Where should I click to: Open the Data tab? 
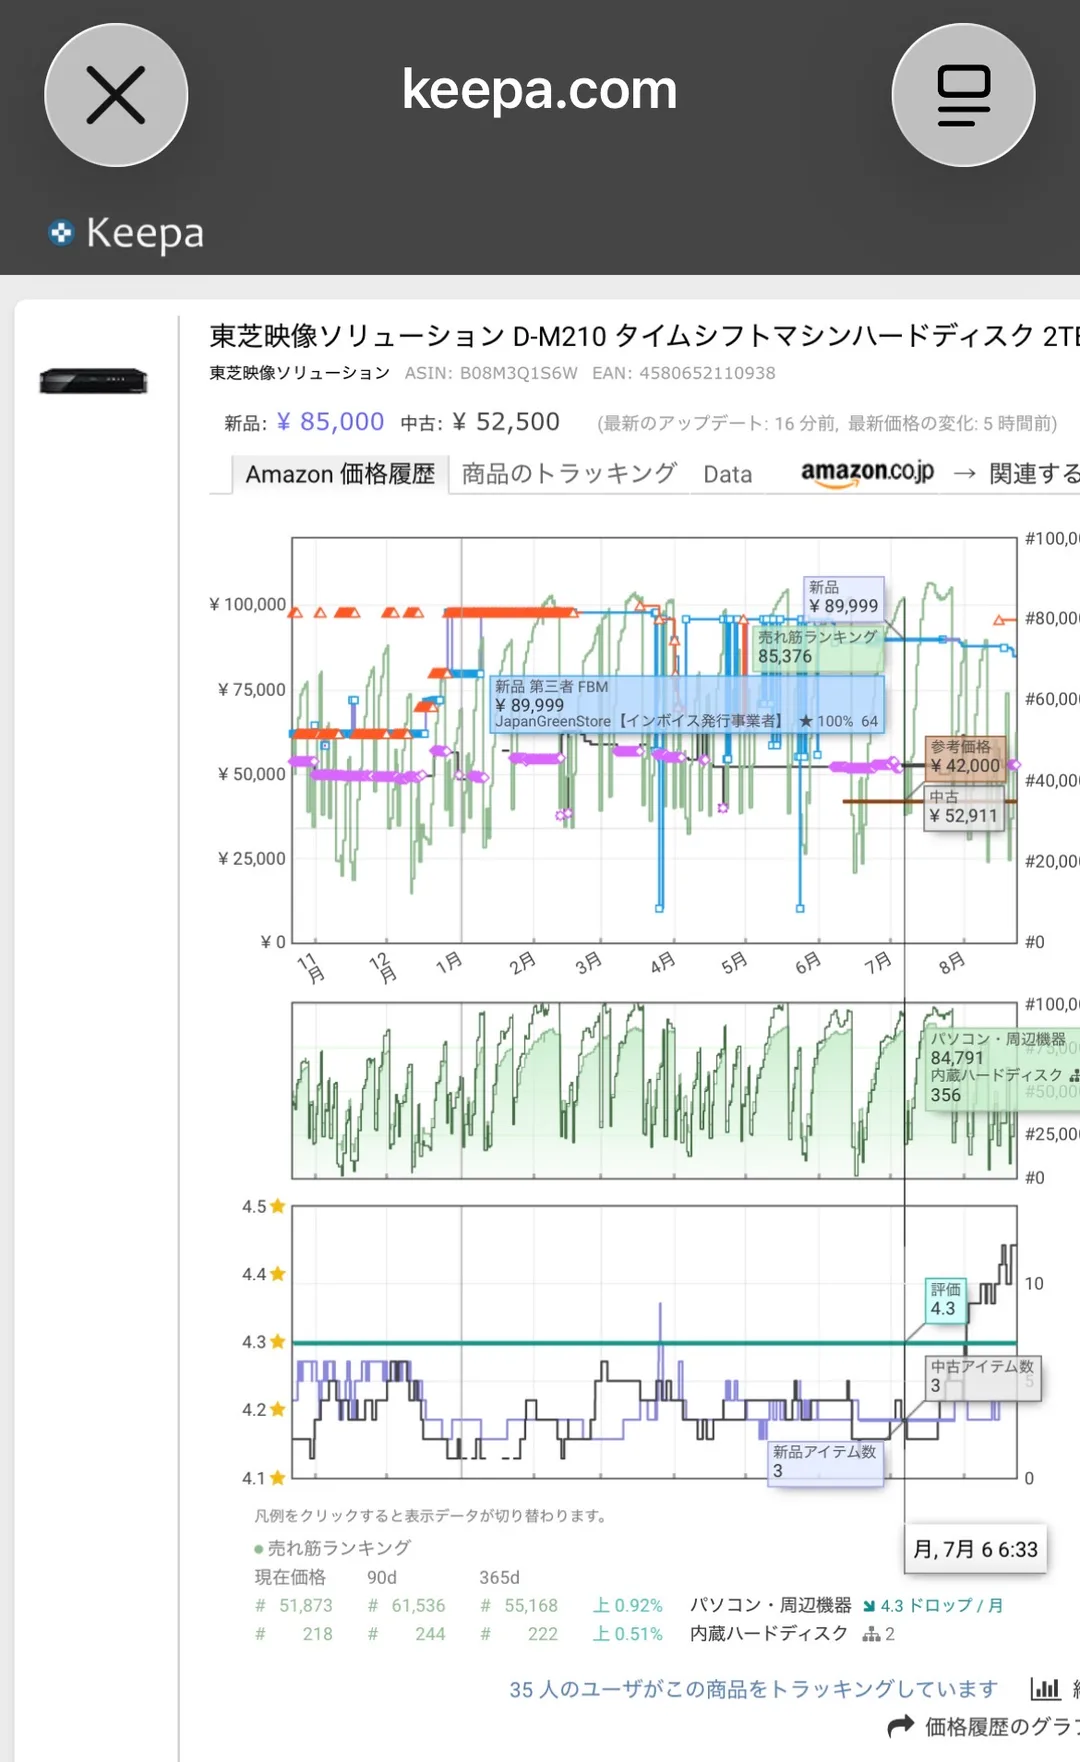[x=727, y=475]
